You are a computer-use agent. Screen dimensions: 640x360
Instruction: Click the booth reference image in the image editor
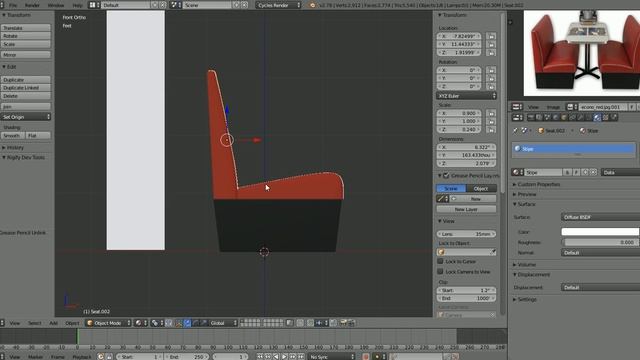582,53
